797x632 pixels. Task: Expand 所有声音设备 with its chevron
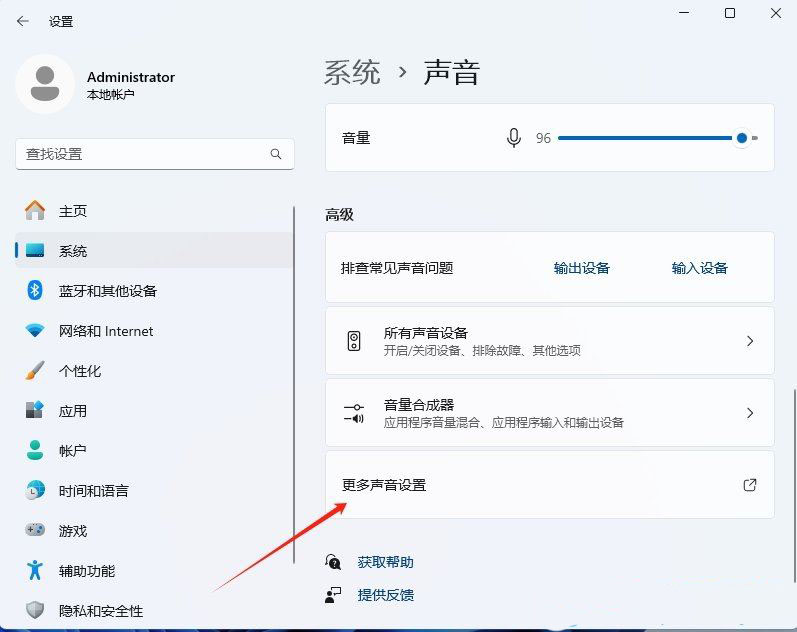click(750, 341)
